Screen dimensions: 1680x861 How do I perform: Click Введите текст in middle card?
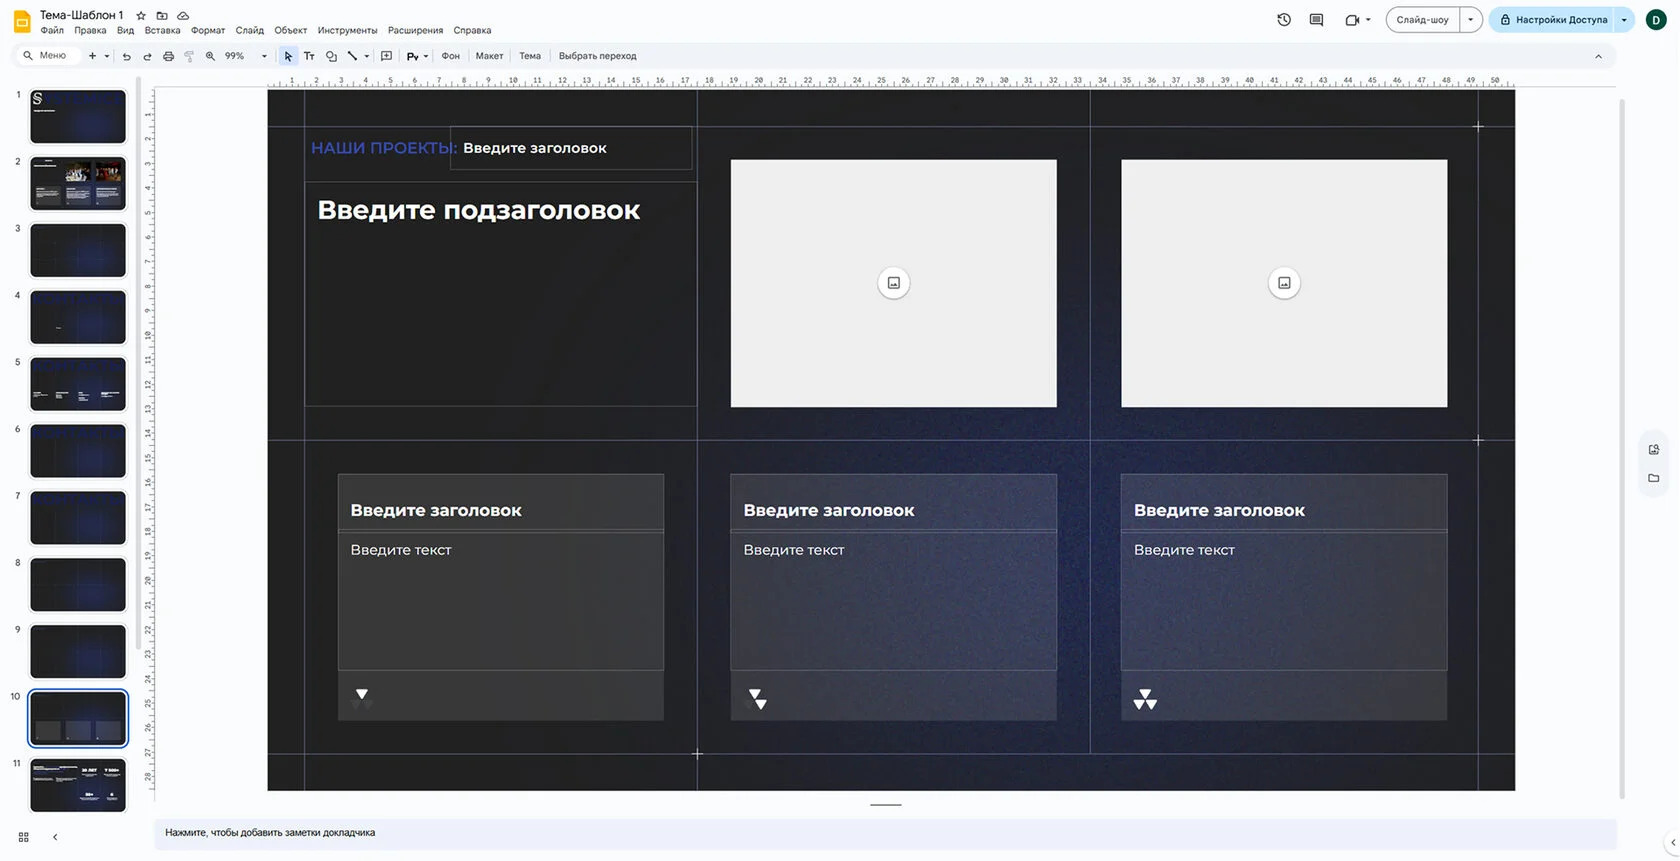pos(794,550)
